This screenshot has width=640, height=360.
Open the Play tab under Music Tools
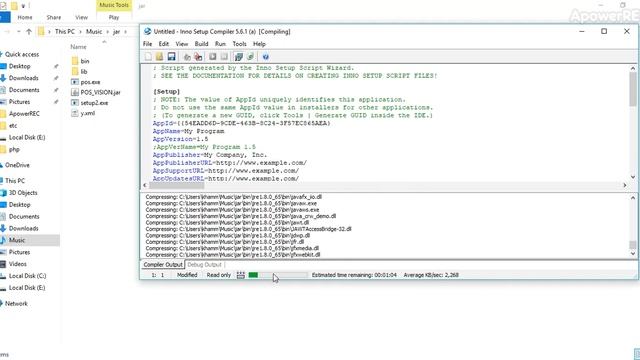114,18
